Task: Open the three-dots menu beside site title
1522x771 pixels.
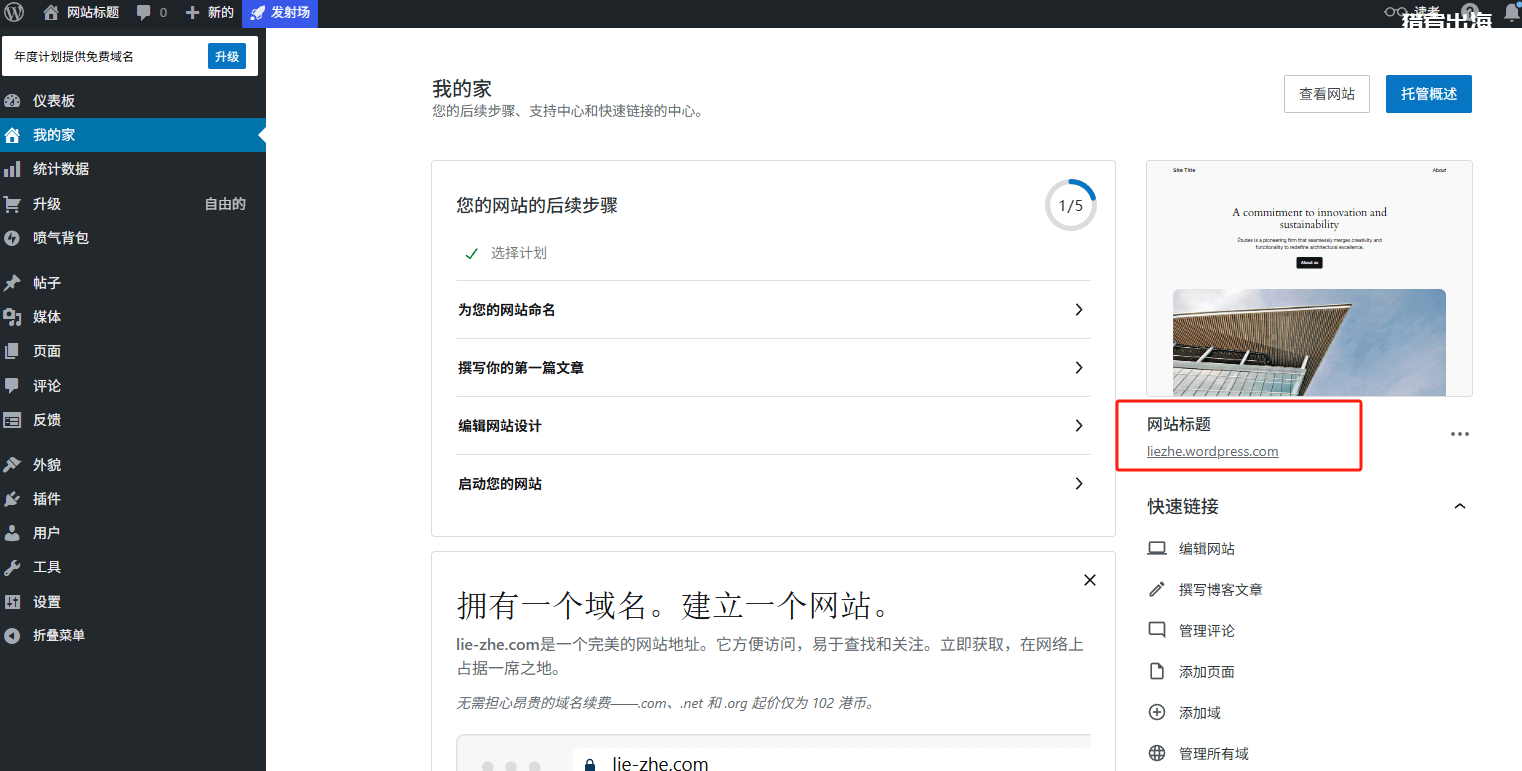Action: pyautogui.click(x=1460, y=434)
